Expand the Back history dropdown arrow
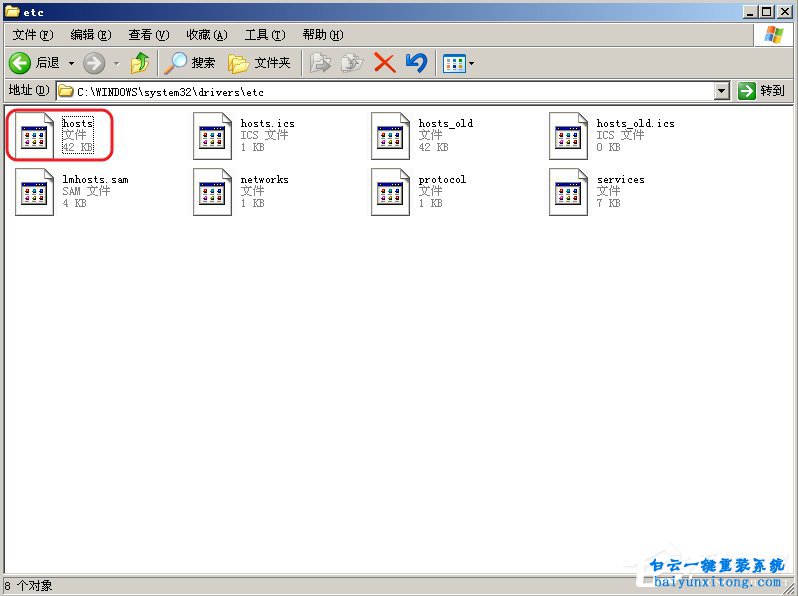Image resolution: width=798 pixels, height=596 pixels. pyautogui.click(x=71, y=63)
